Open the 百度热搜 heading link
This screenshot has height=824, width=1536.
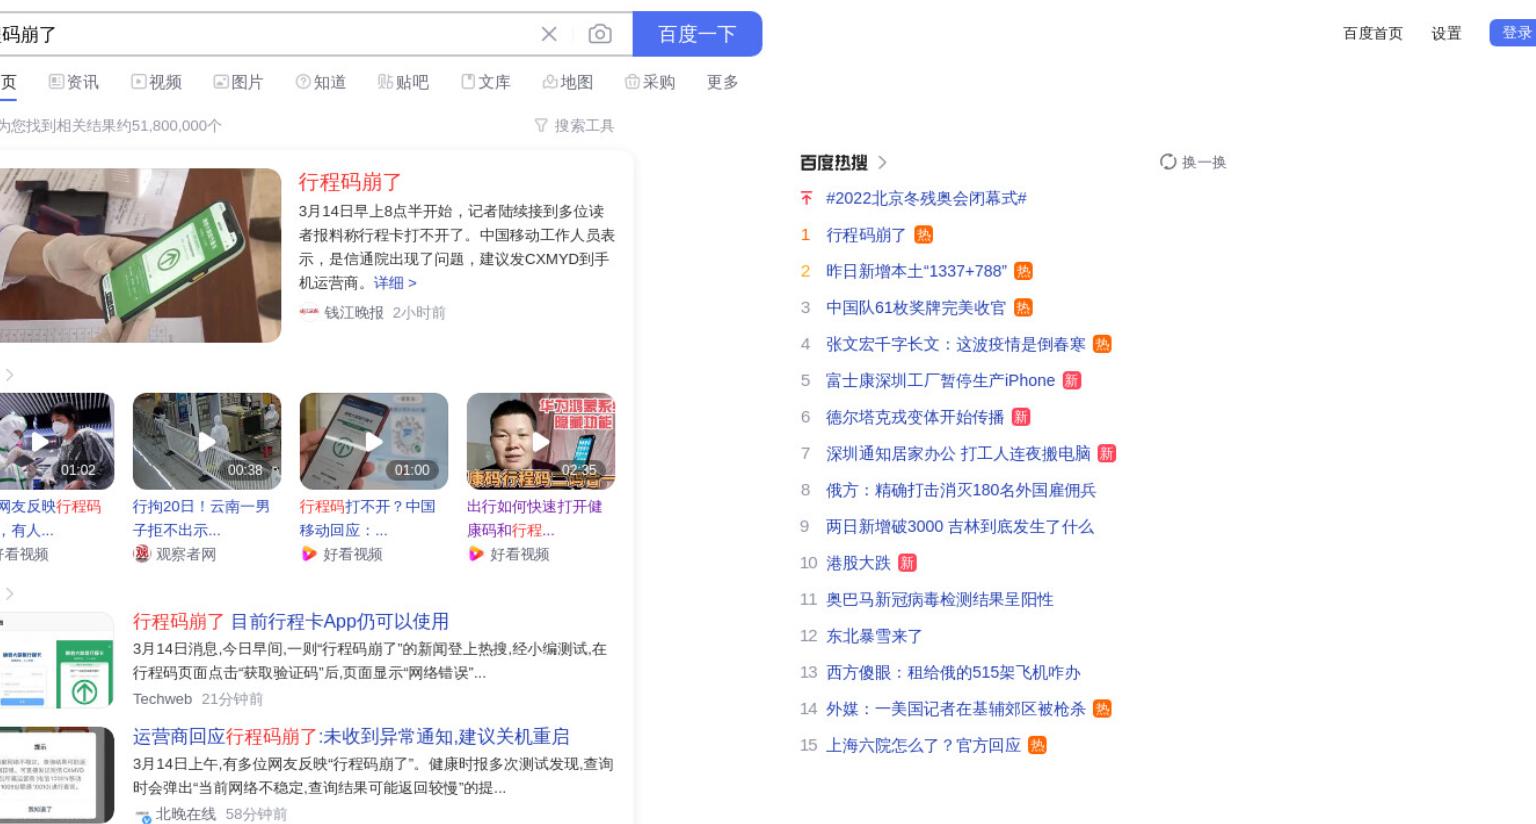click(834, 162)
